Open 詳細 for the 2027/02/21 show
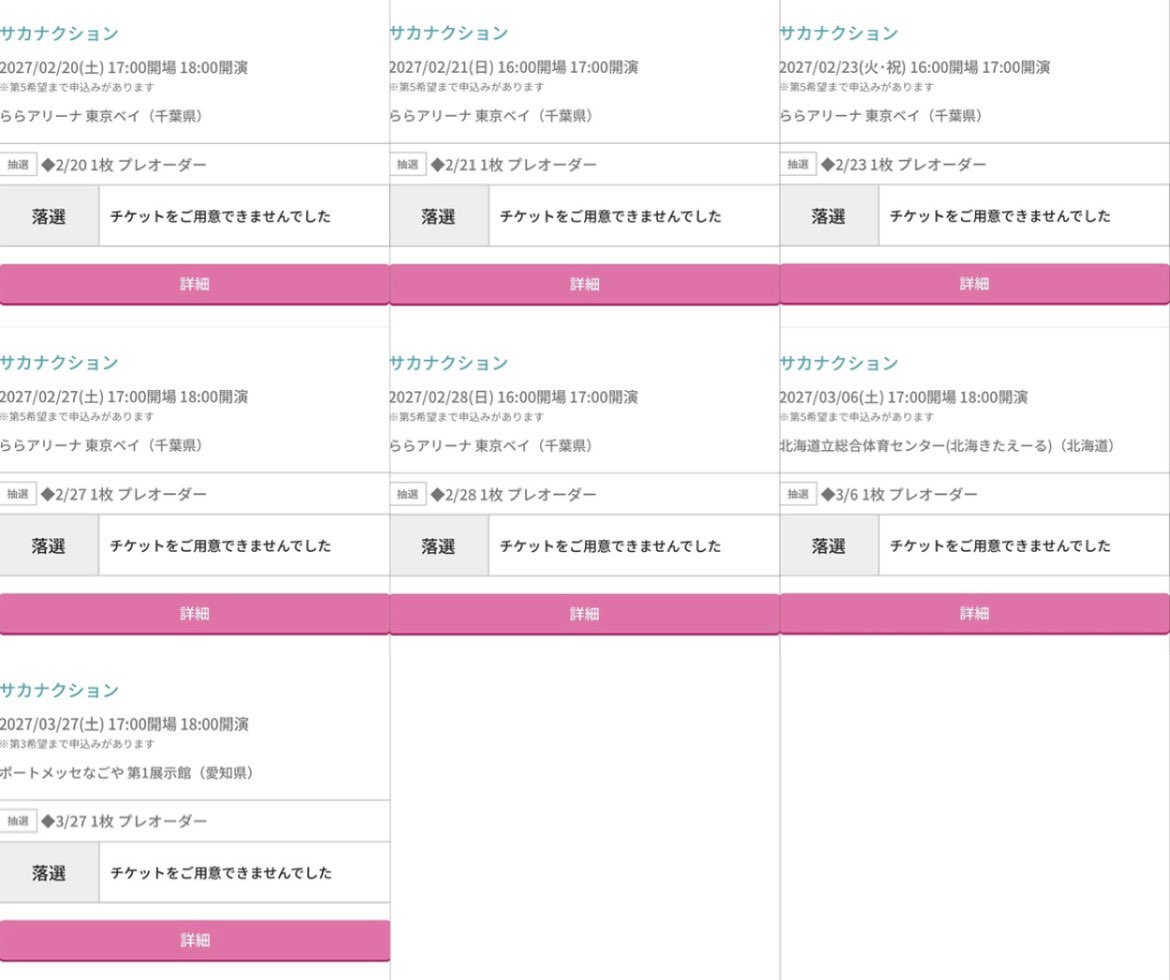This screenshot has height=980, width=1170. pyautogui.click(x=584, y=284)
